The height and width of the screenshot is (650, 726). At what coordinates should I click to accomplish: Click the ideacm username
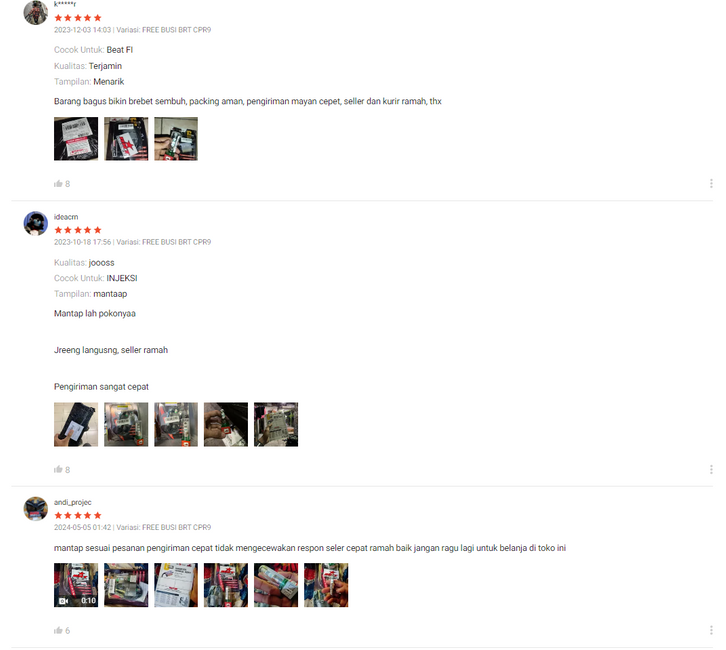pos(66,217)
